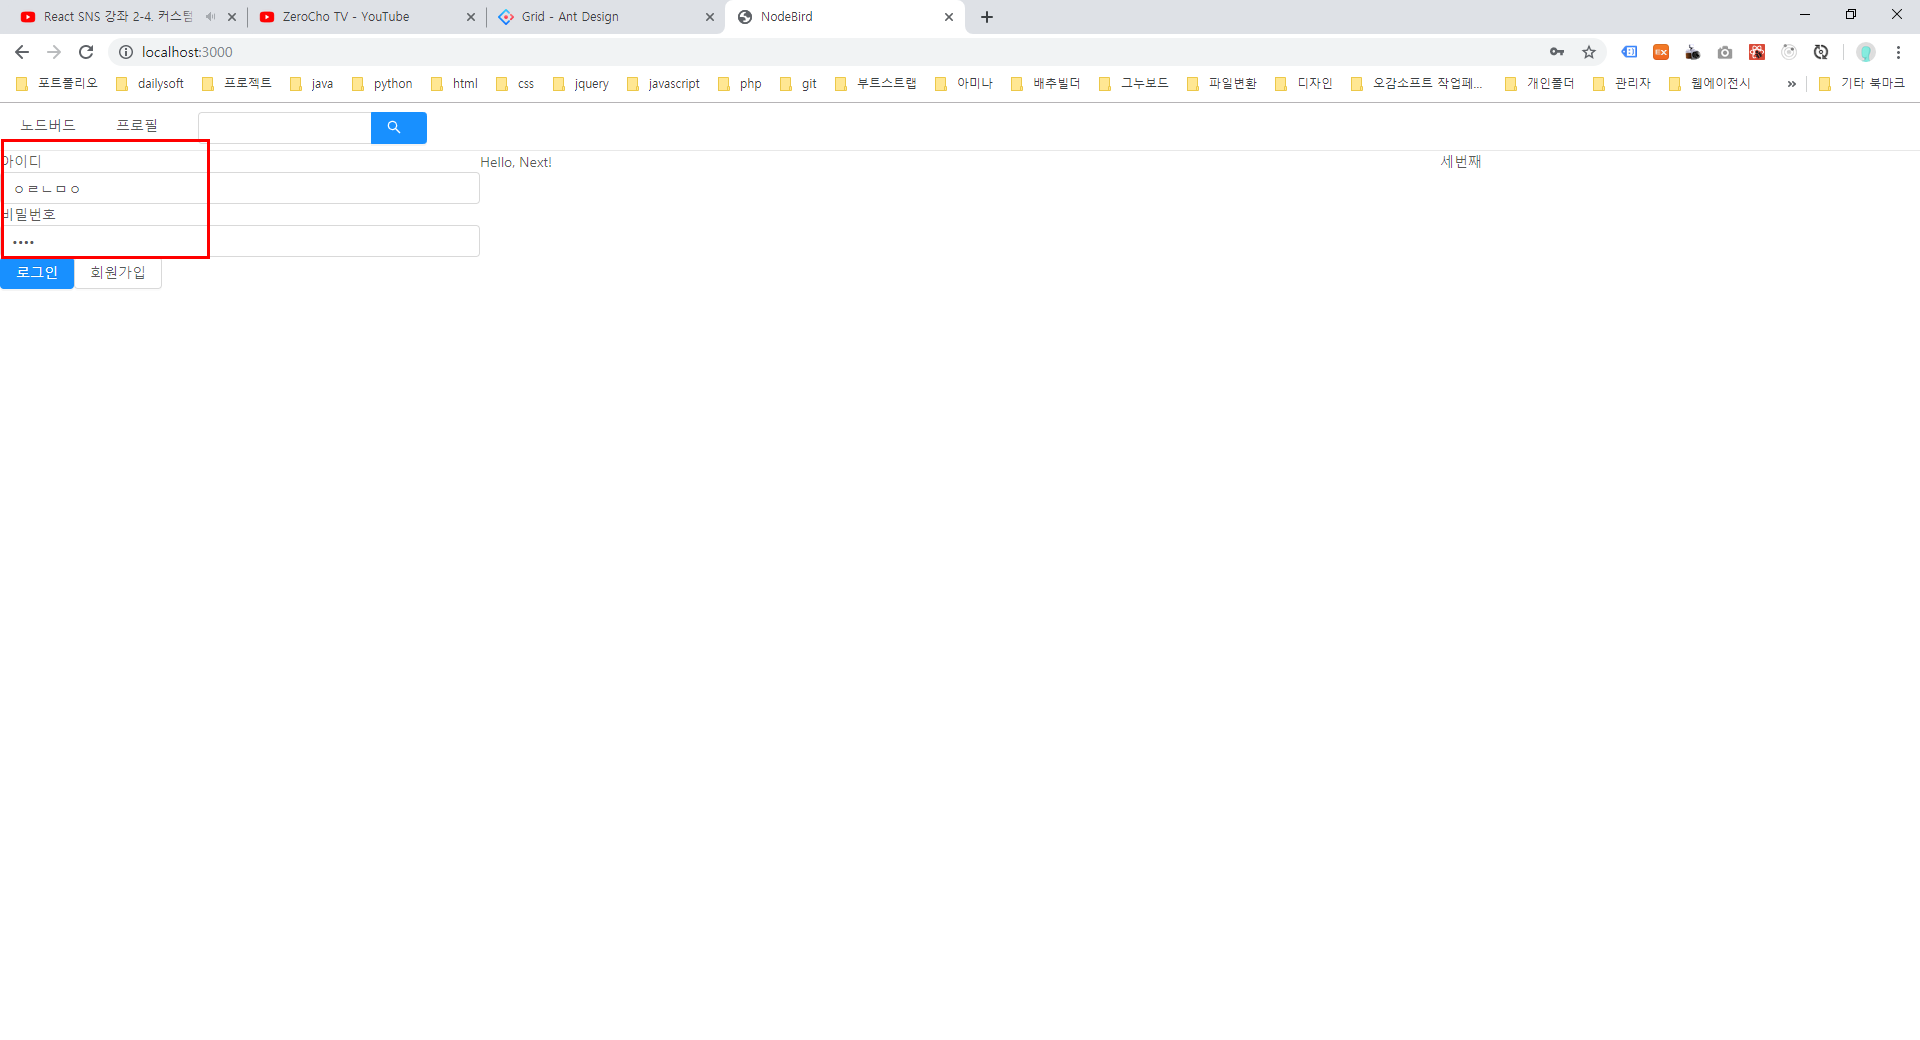Click the 비밀번호 password field
Viewport: 1920px width, 1040px height.
240,241
